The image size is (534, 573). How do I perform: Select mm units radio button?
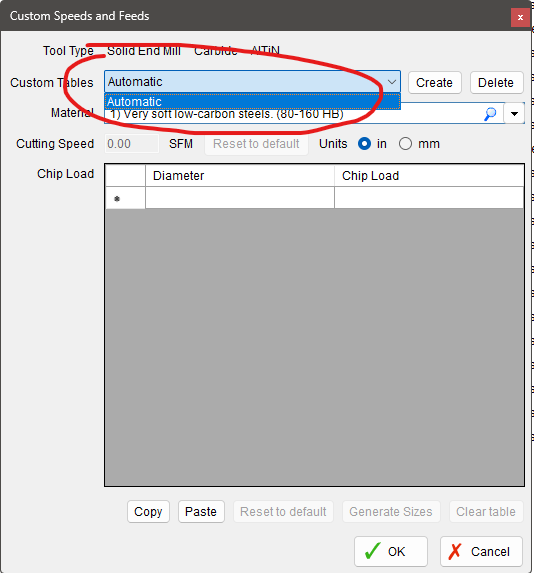click(x=405, y=144)
